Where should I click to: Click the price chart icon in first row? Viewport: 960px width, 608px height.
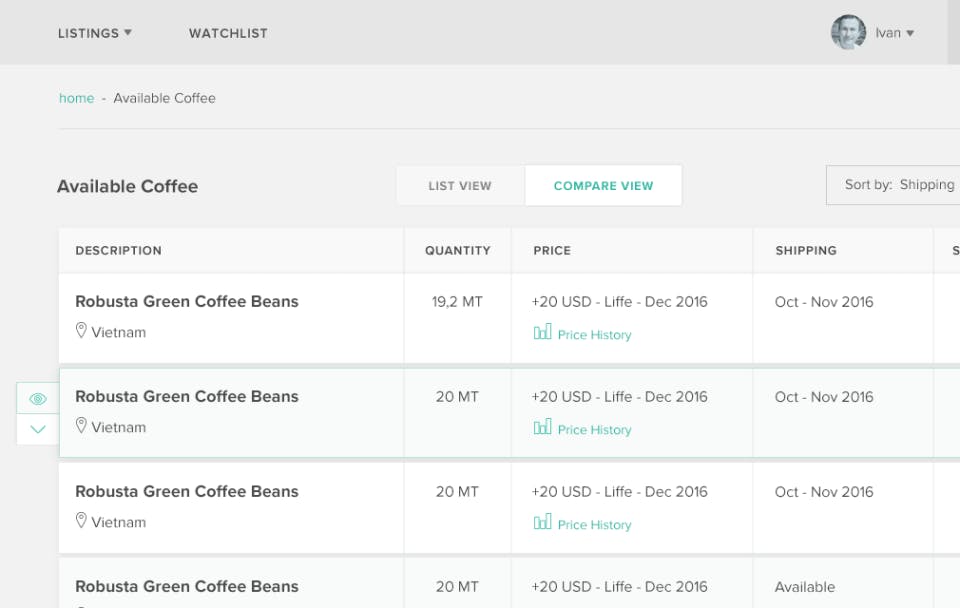point(542,333)
